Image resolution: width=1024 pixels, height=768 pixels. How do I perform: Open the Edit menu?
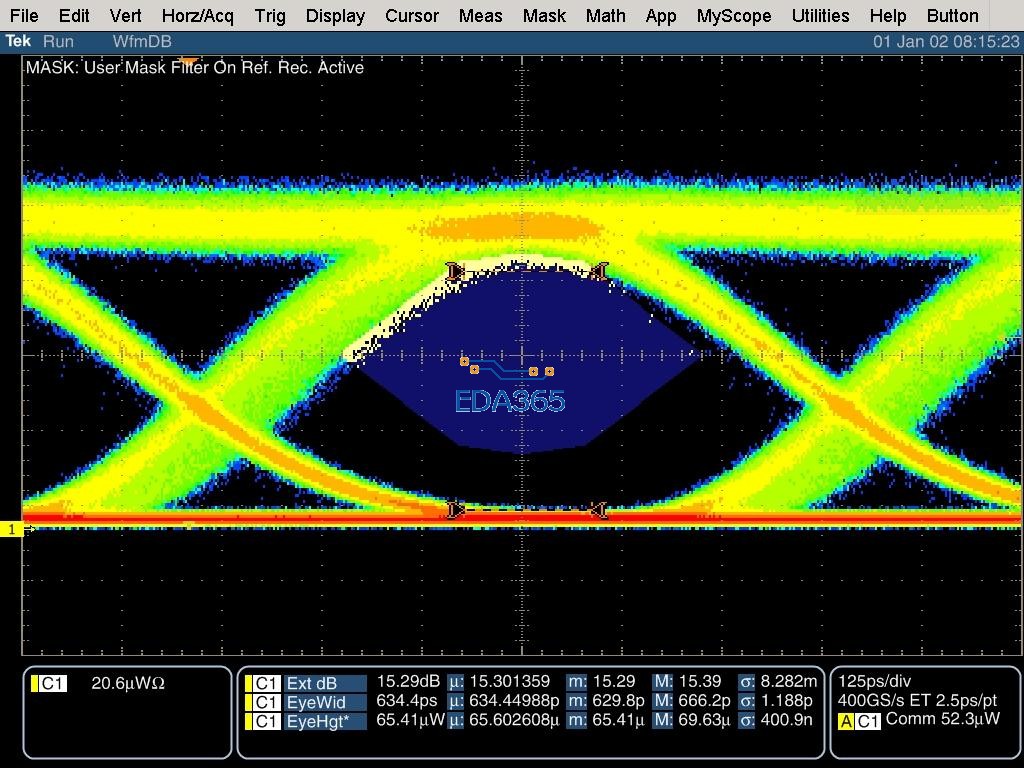[74, 16]
